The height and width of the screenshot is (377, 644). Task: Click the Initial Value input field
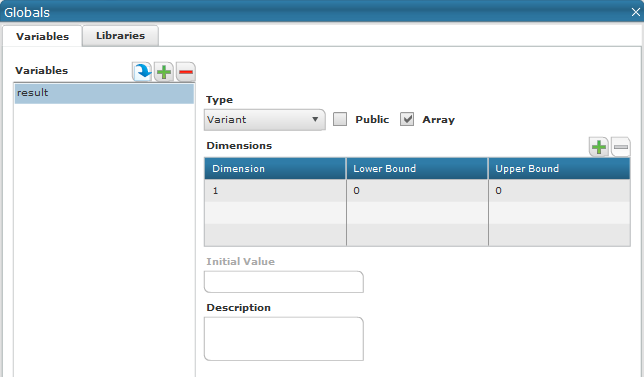[284, 282]
